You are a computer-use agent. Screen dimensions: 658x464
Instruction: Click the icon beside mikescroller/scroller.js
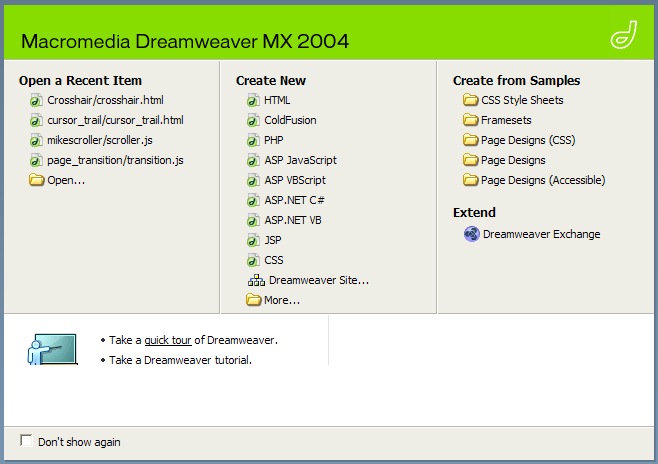(36, 140)
